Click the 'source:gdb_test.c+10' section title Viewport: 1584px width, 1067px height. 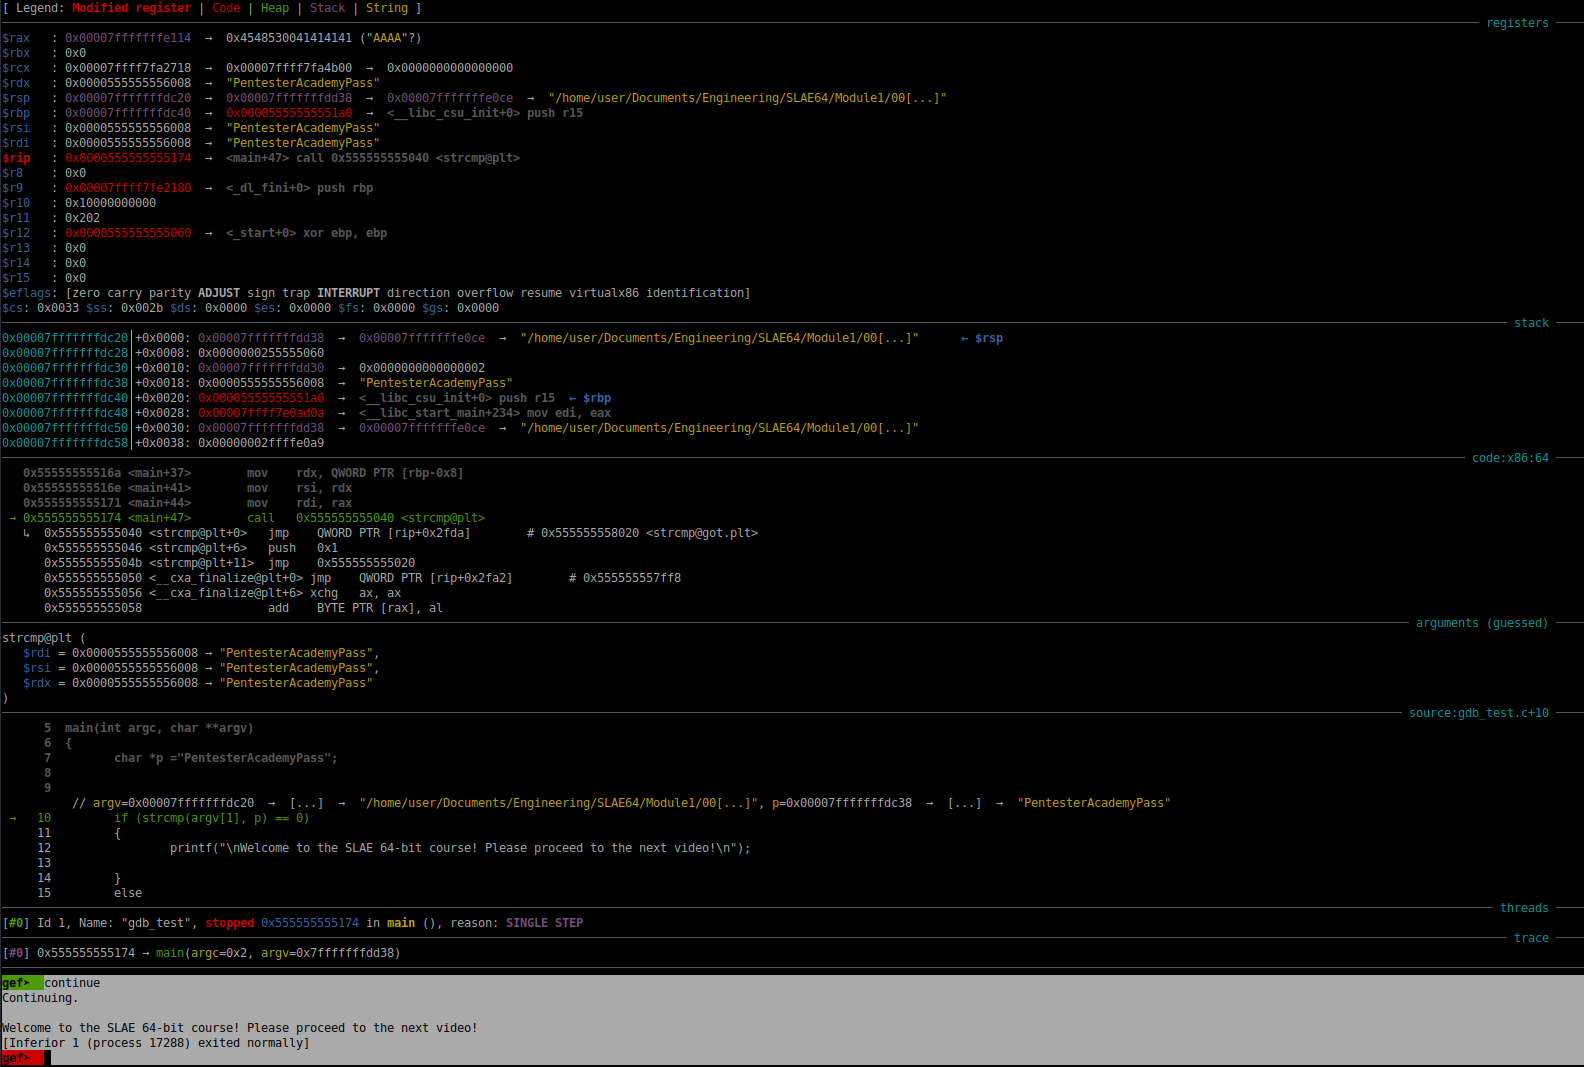click(1479, 713)
